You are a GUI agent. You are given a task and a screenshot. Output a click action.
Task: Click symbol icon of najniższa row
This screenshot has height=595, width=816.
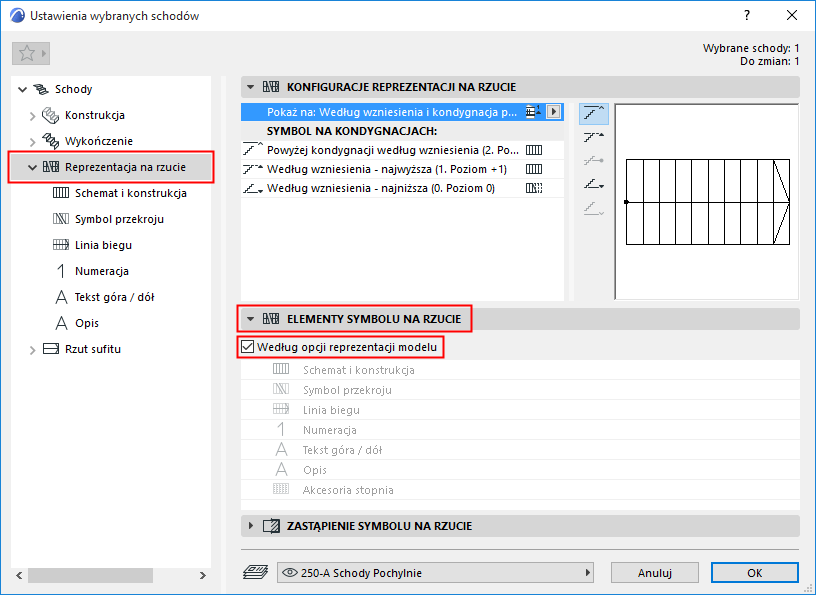534,188
